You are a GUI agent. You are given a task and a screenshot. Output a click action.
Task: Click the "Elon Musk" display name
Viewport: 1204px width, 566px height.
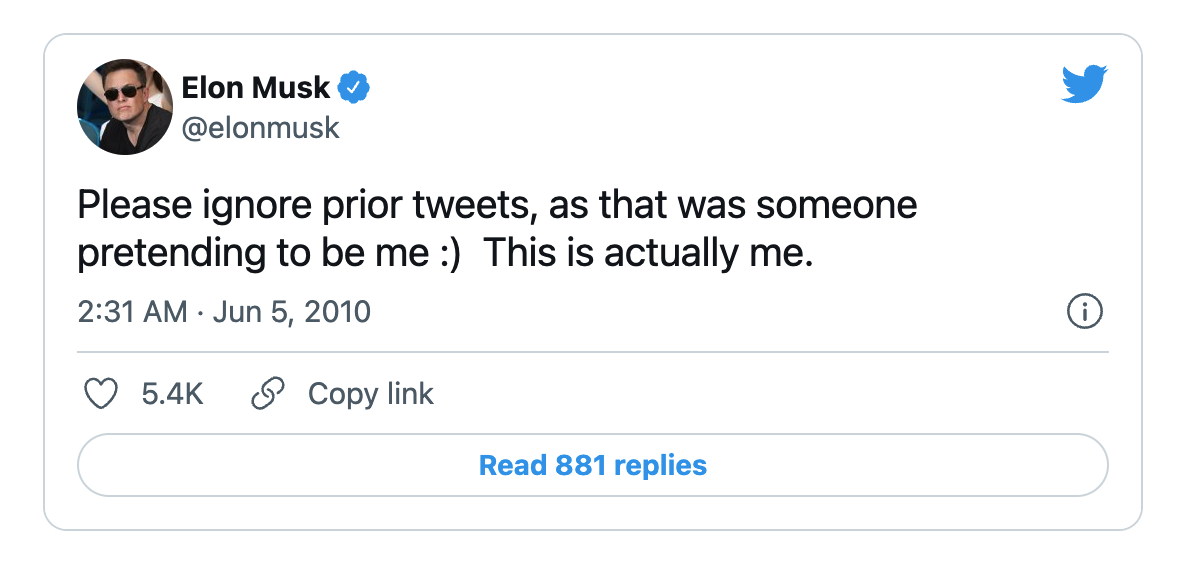pos(255,88)
